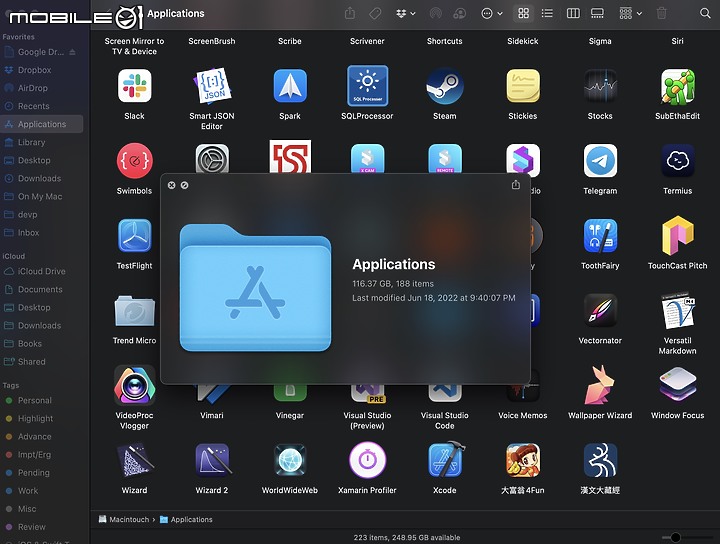The height and width of the screenshot is (544, 720).
Task: Select the Shared sidebar item
Action: point(42,362)
